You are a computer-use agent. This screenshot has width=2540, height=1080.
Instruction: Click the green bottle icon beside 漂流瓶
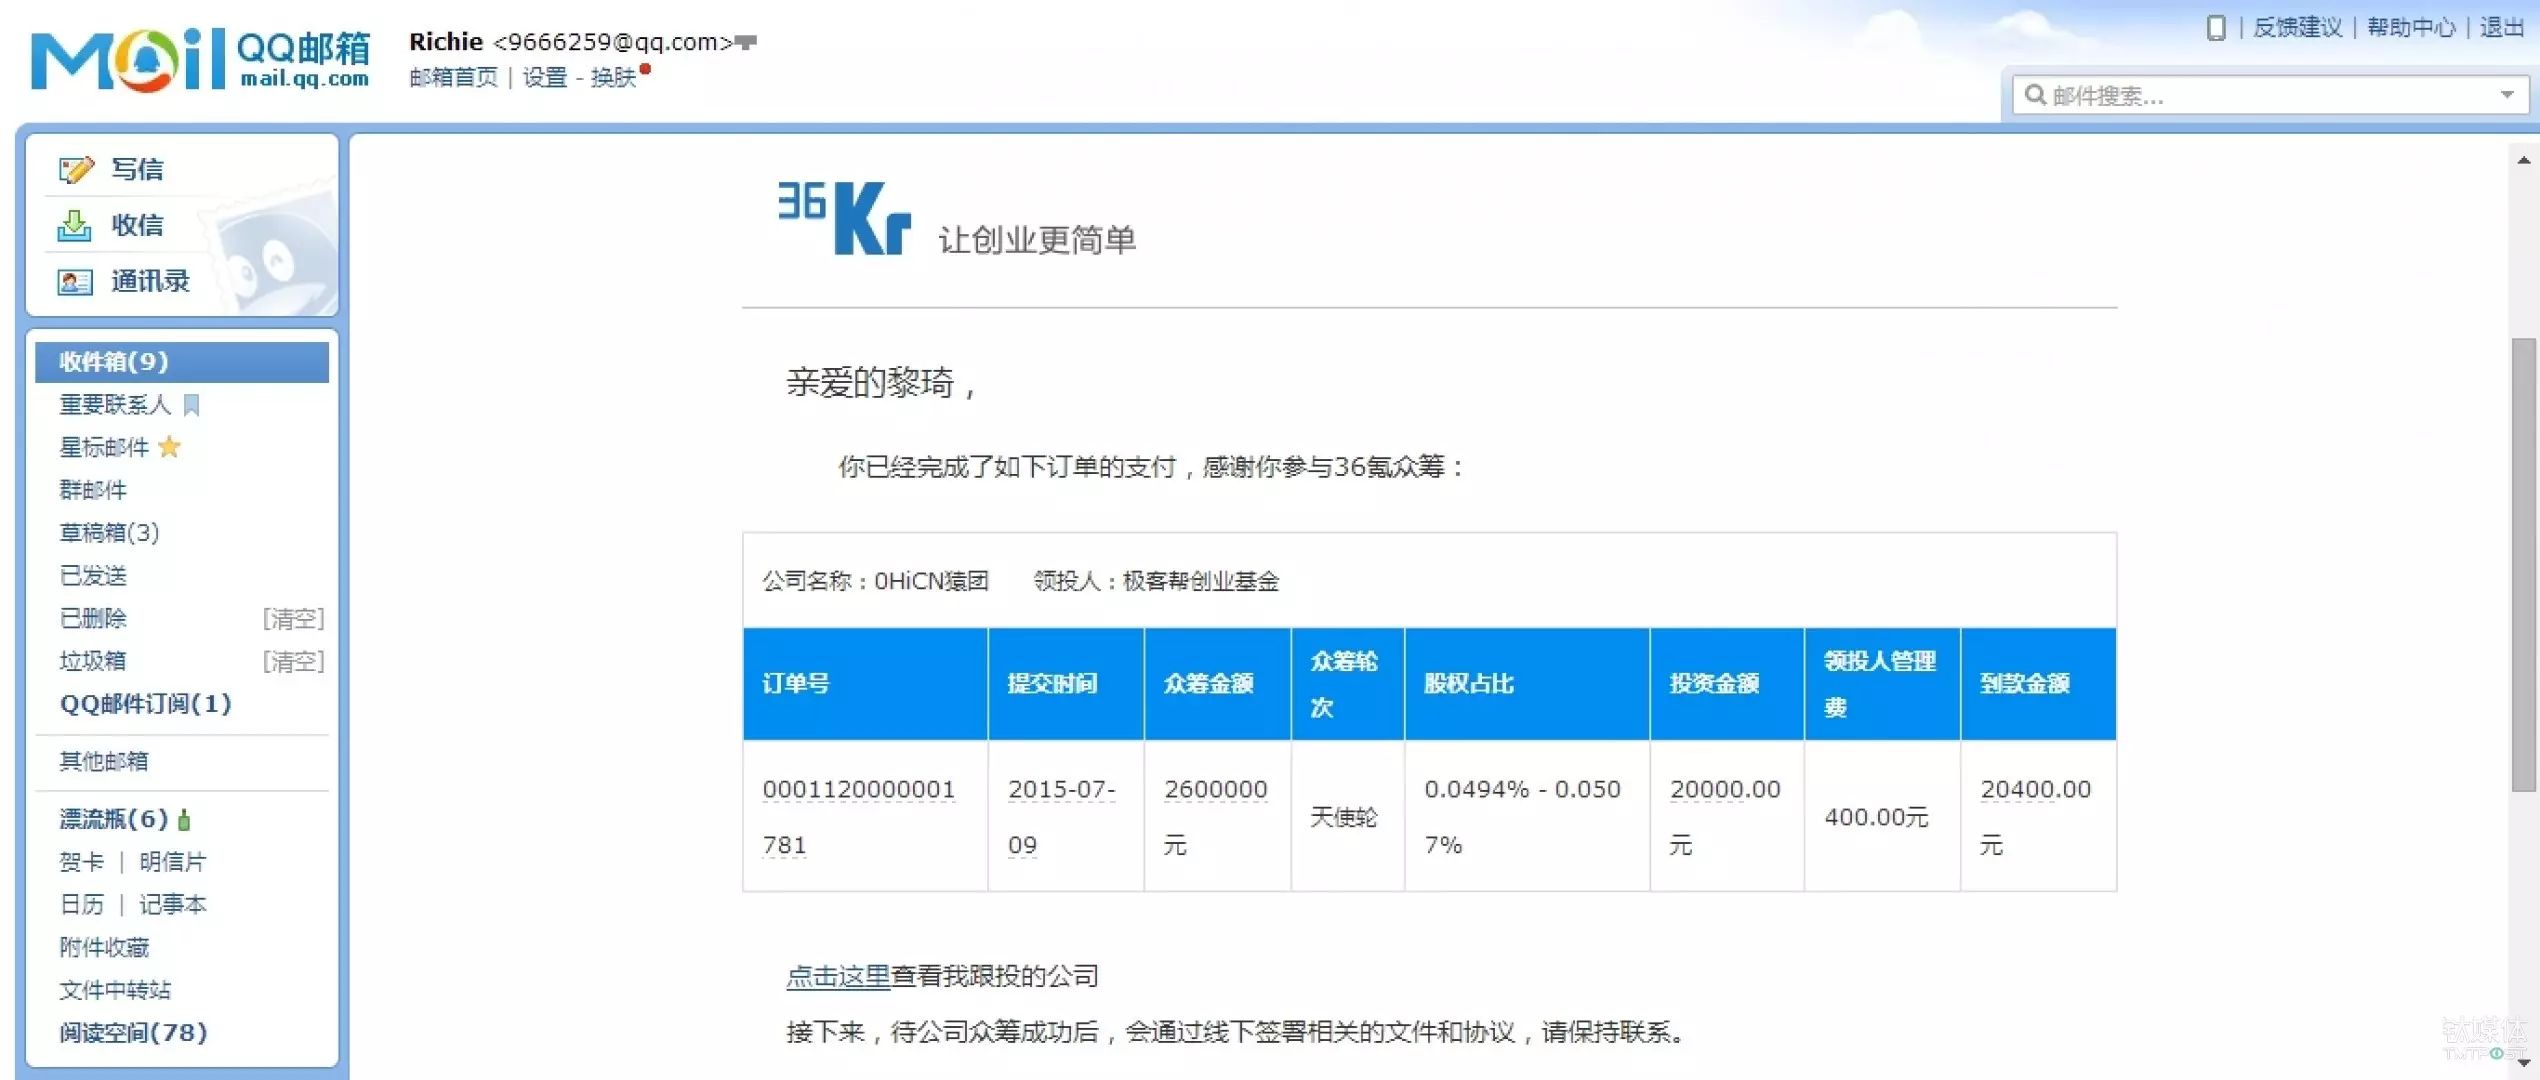184,820
